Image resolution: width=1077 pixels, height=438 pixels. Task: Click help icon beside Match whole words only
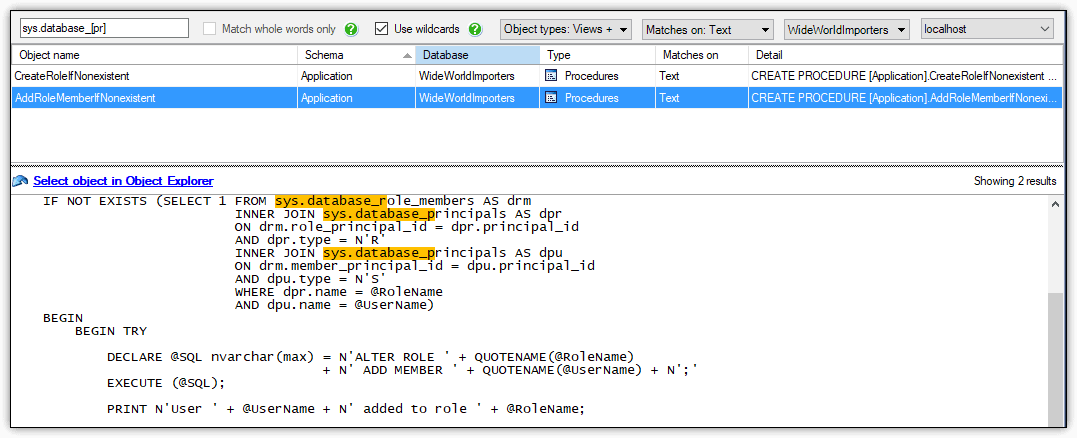coord(351,30)
